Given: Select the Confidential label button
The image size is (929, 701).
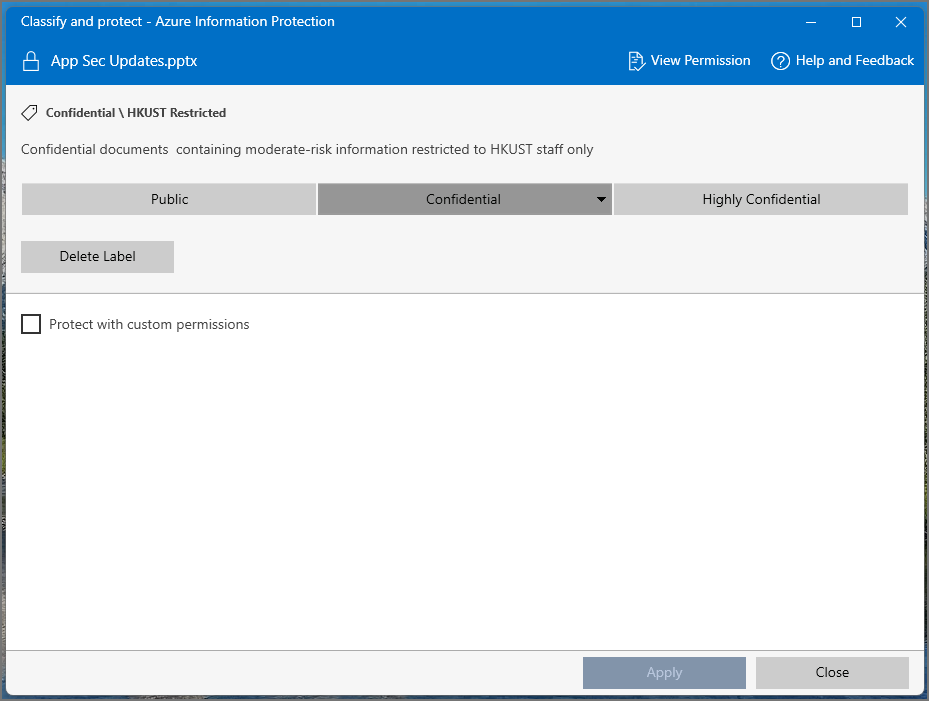Looking at the screenshot, I should click(x=464, y=199).
